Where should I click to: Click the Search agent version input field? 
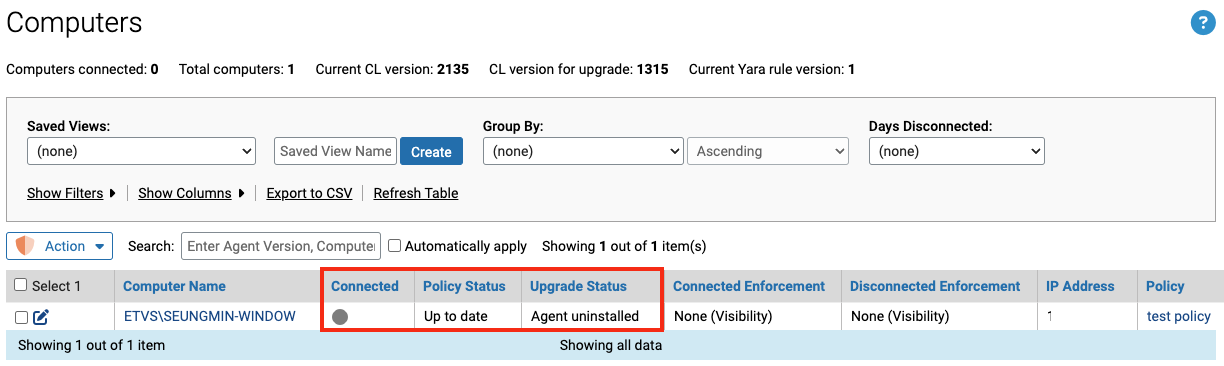click(x=281, y=245)
